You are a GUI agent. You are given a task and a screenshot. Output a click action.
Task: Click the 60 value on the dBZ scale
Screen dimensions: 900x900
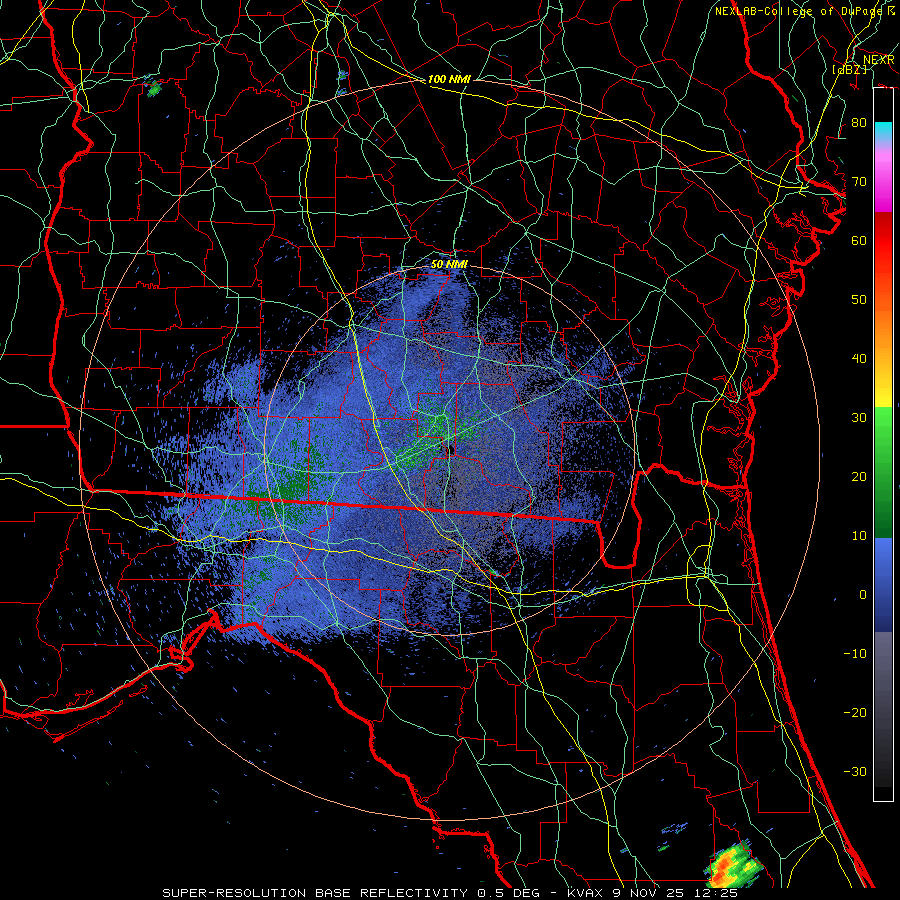pyautogui.click(x=859, y=240)
